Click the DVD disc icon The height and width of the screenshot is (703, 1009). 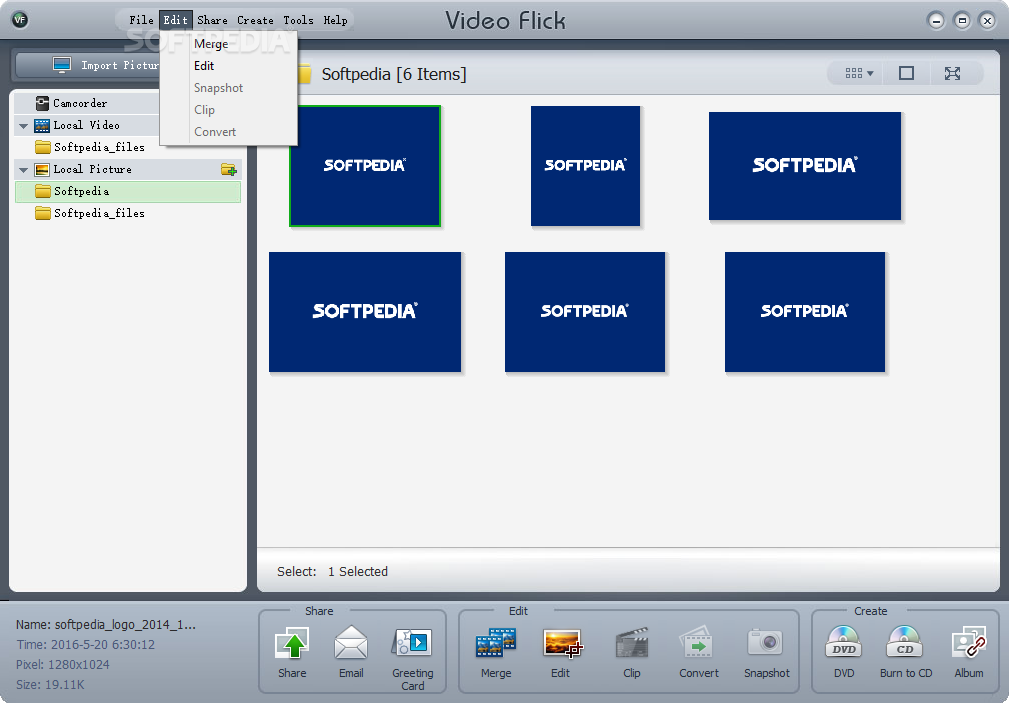tap(844, 642)
